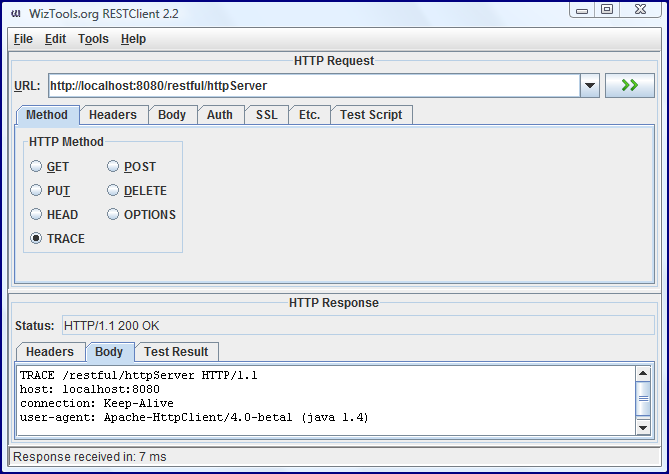Screen dimensions: 669x474
Task: Click the response body scrollbar up arrow
Action: point(643,374)
